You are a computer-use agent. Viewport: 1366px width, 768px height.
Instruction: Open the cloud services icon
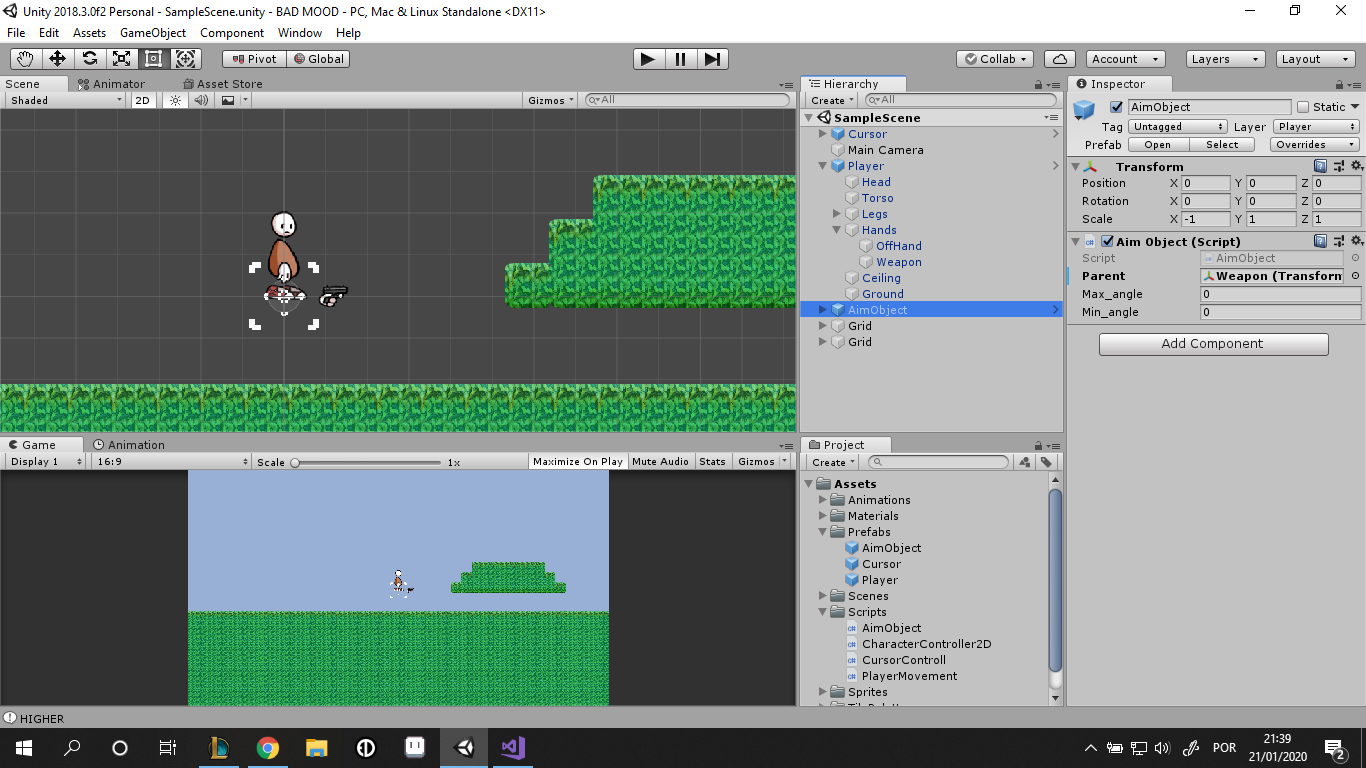tap(1059, 59)
